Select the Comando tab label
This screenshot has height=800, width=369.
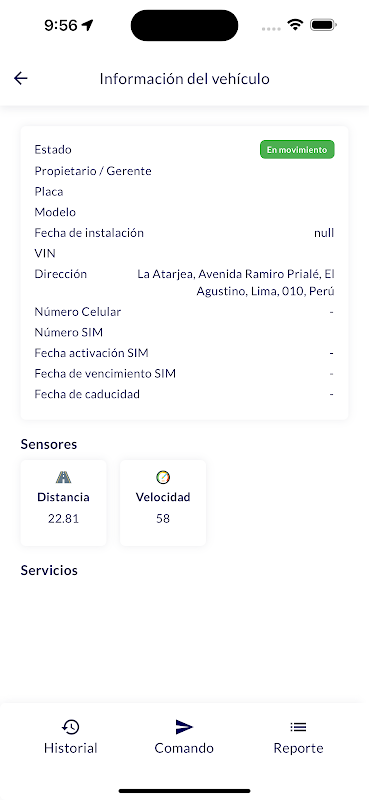coord(184,748)
